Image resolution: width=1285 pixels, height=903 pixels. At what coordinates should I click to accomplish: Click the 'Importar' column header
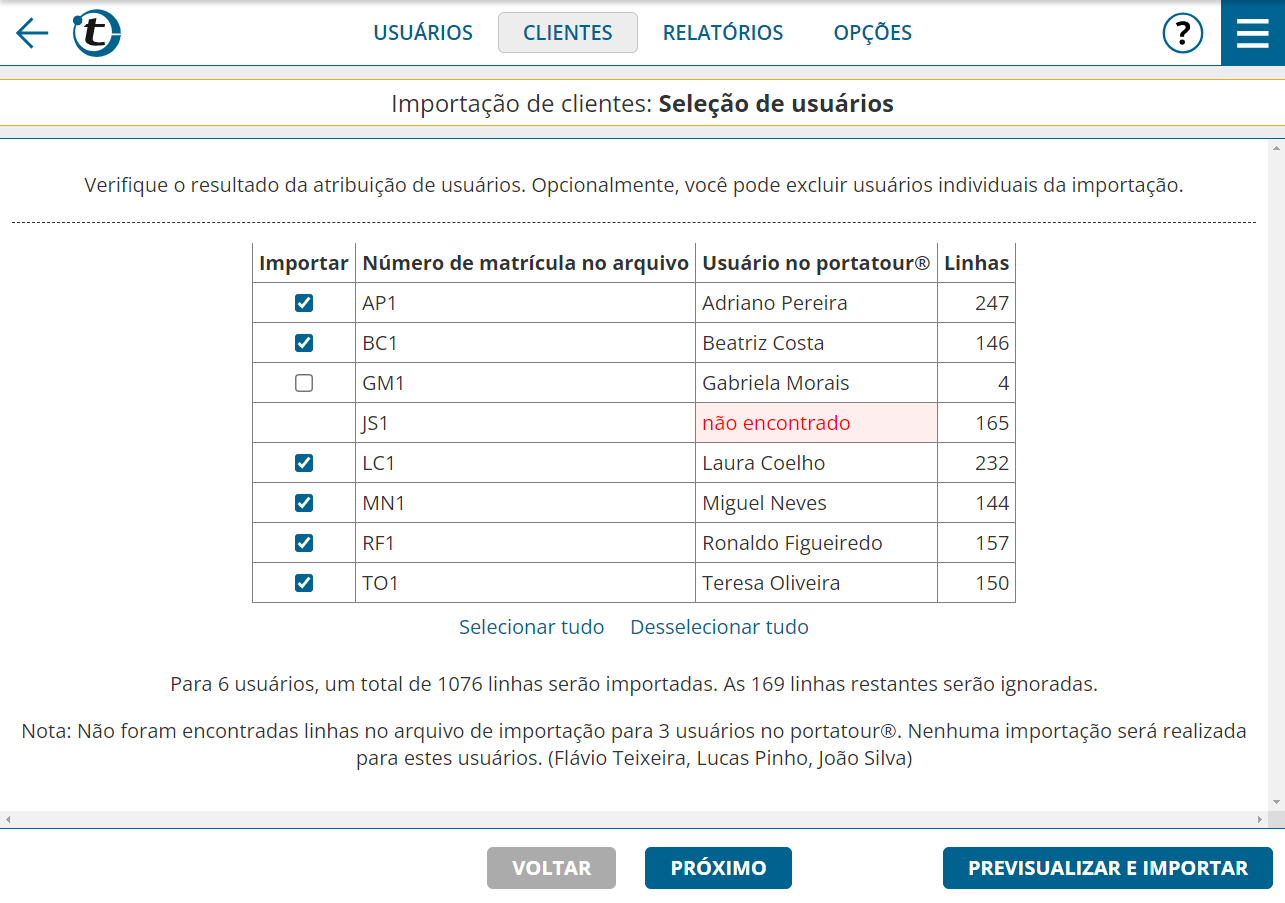click(304, 263)
